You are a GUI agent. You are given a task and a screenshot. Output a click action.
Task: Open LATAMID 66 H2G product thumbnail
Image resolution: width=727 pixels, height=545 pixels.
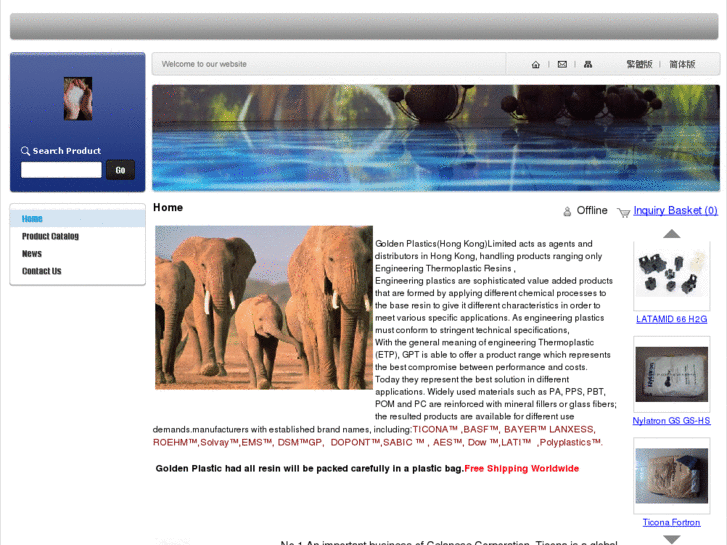coord(671,276)
